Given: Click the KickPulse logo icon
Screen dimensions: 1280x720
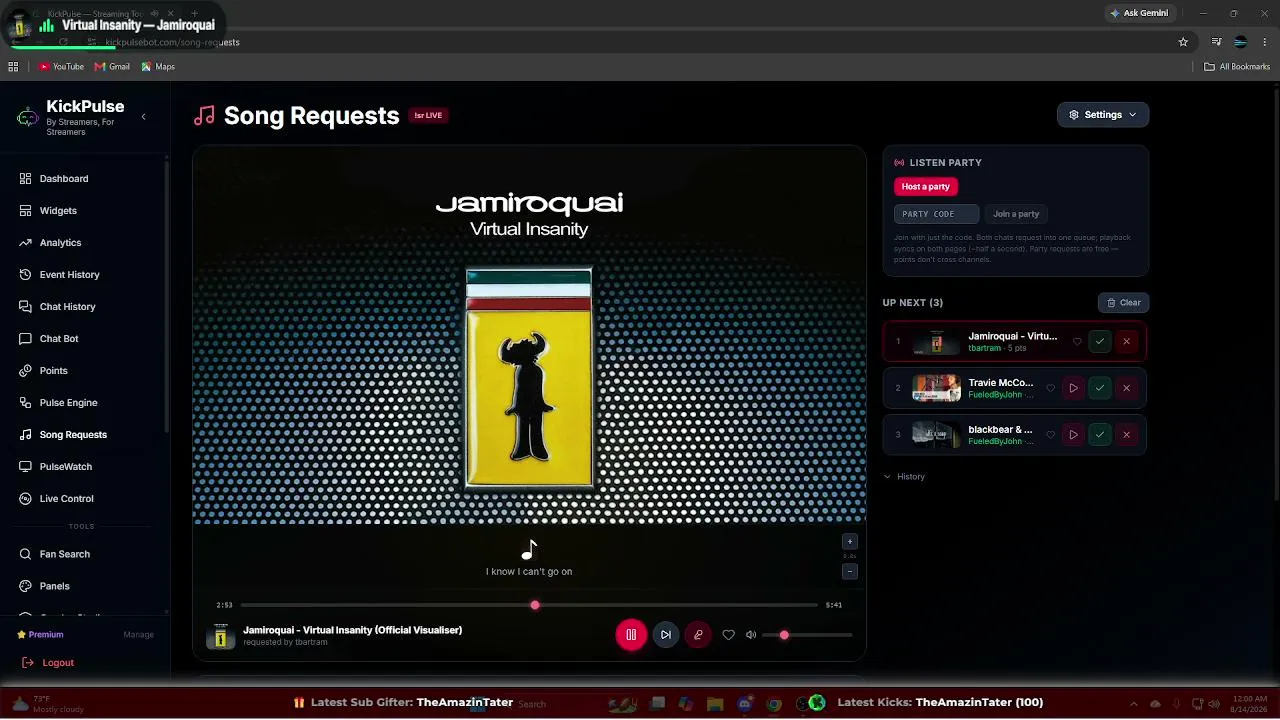Looking at the screenshot, I should (x=28, y=118).
